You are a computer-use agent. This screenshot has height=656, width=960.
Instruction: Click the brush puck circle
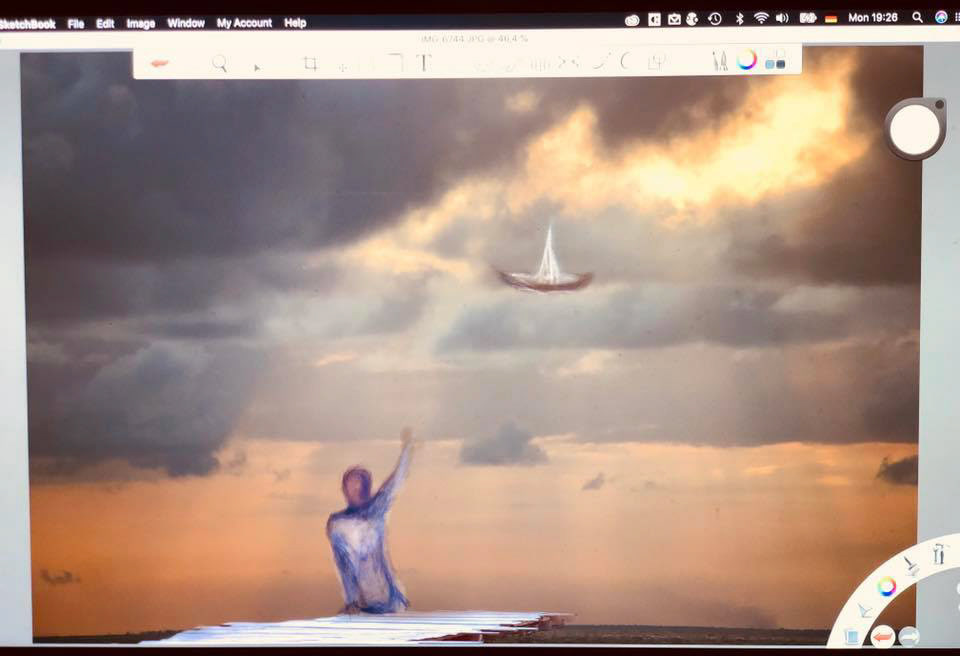coord(915,129)
